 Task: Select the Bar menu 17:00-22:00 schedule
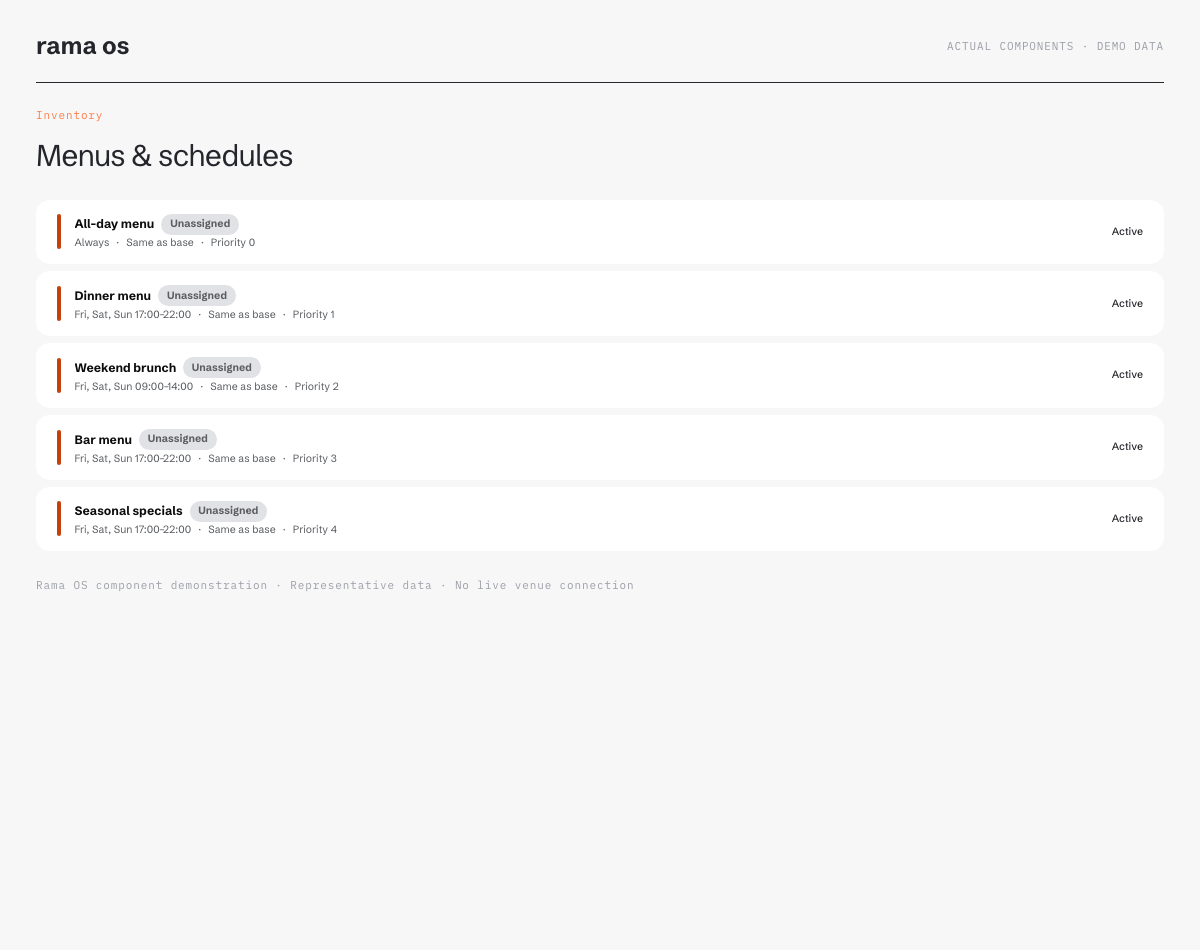(133, 459)
